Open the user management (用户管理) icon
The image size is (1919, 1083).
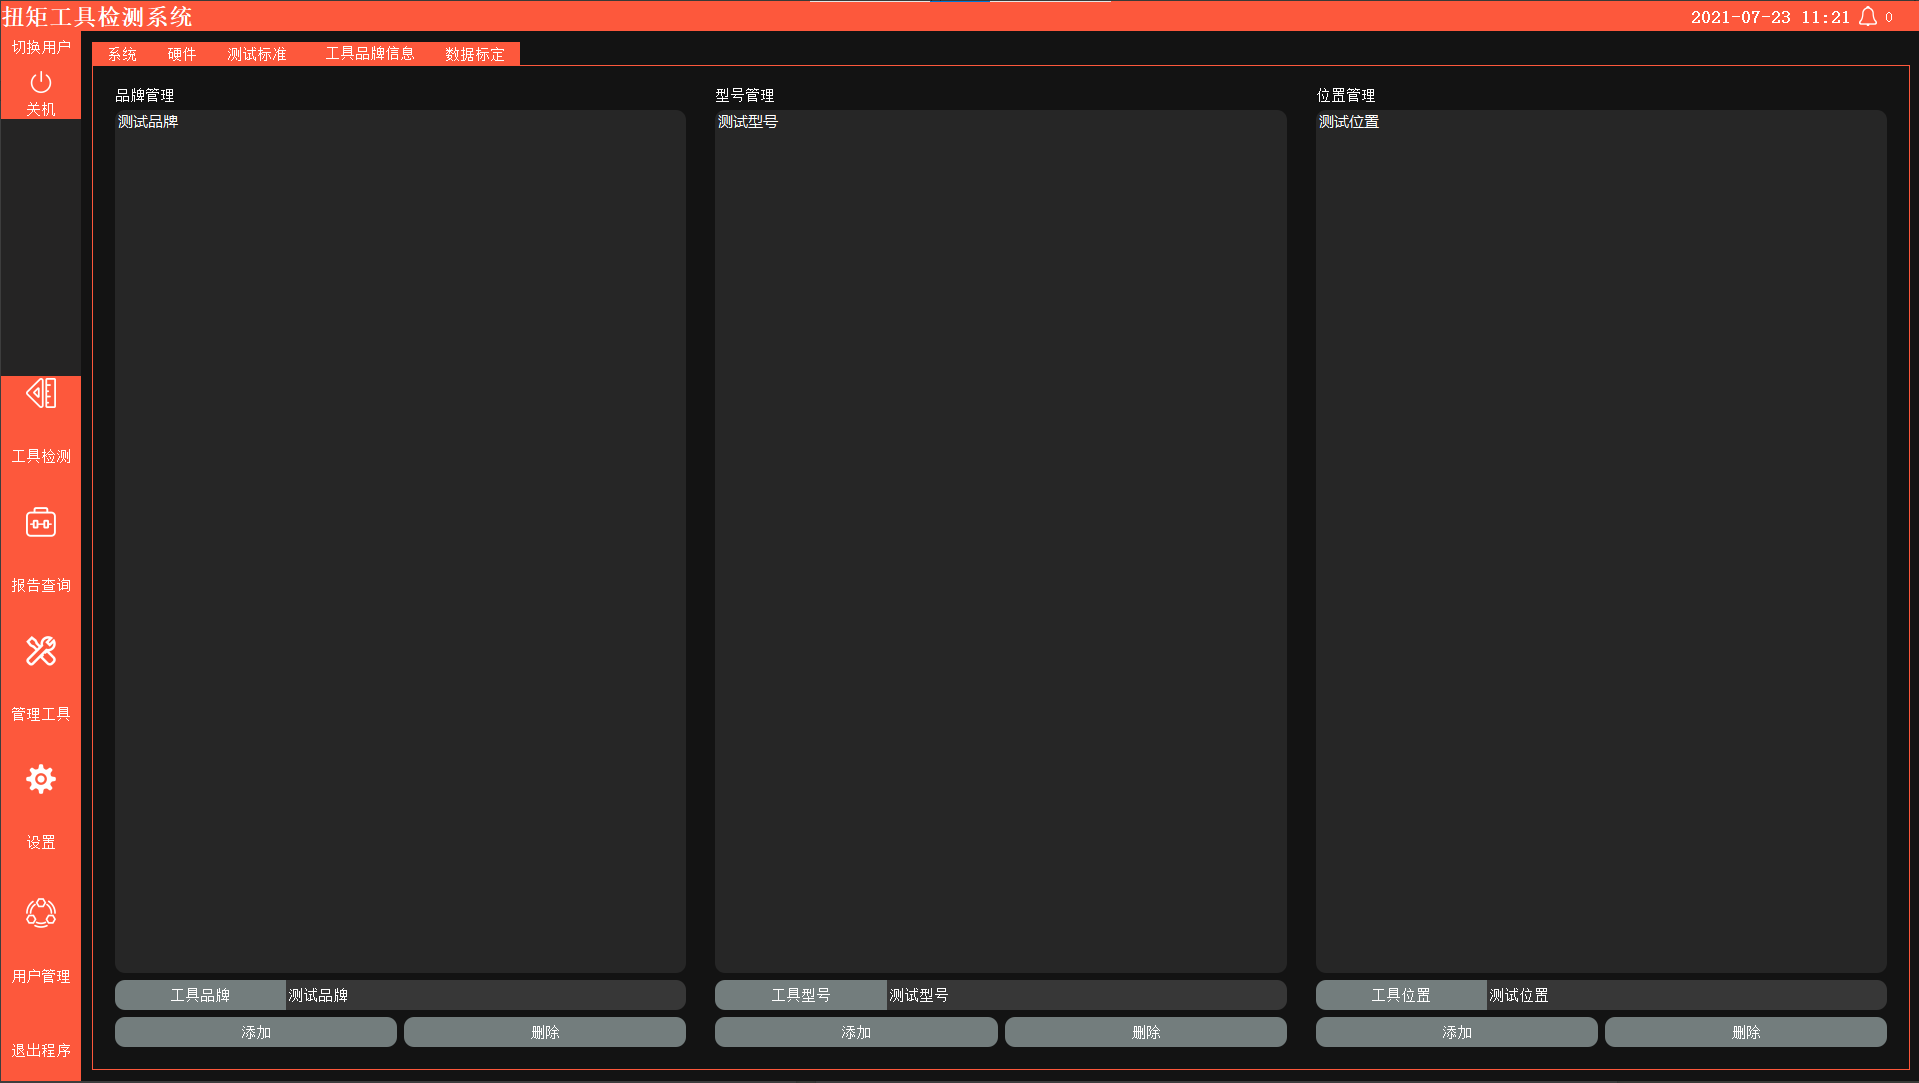[41, 912]
